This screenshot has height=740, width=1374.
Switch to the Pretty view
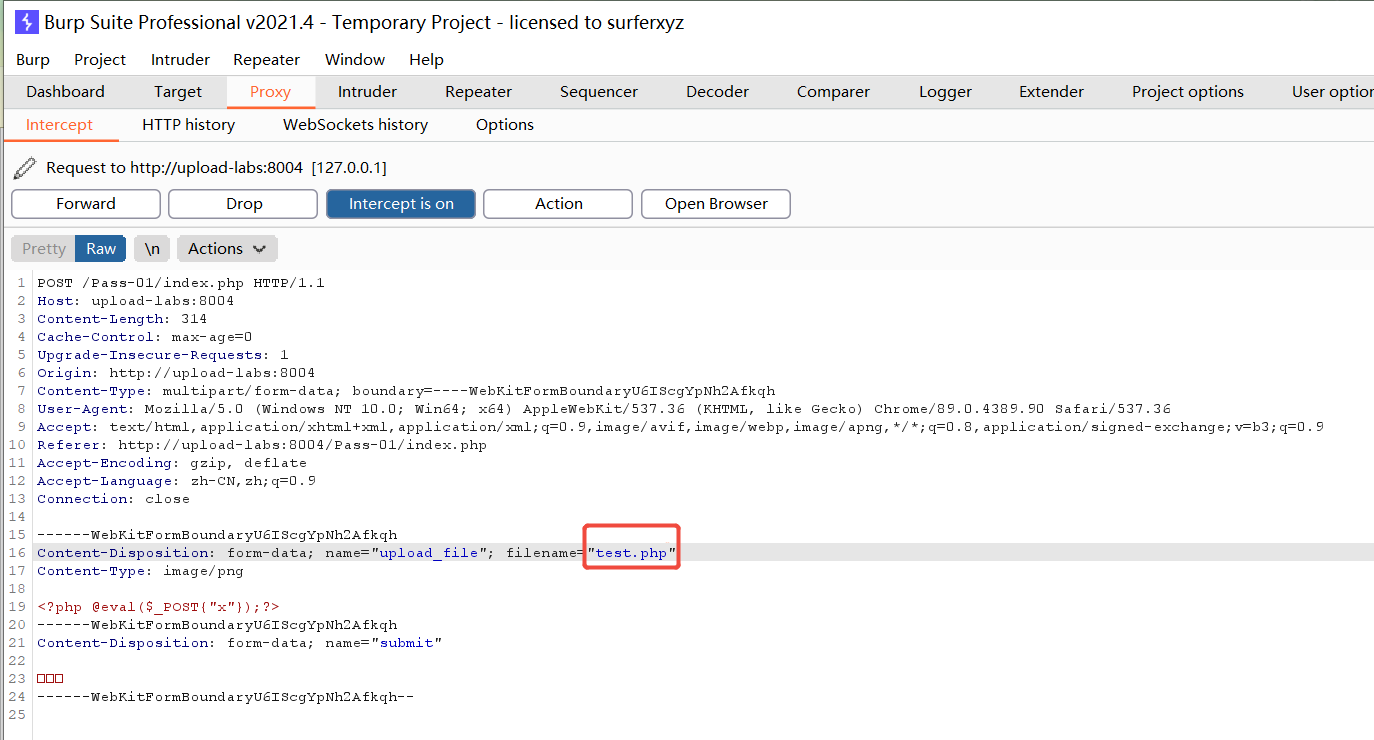[44, 249]
